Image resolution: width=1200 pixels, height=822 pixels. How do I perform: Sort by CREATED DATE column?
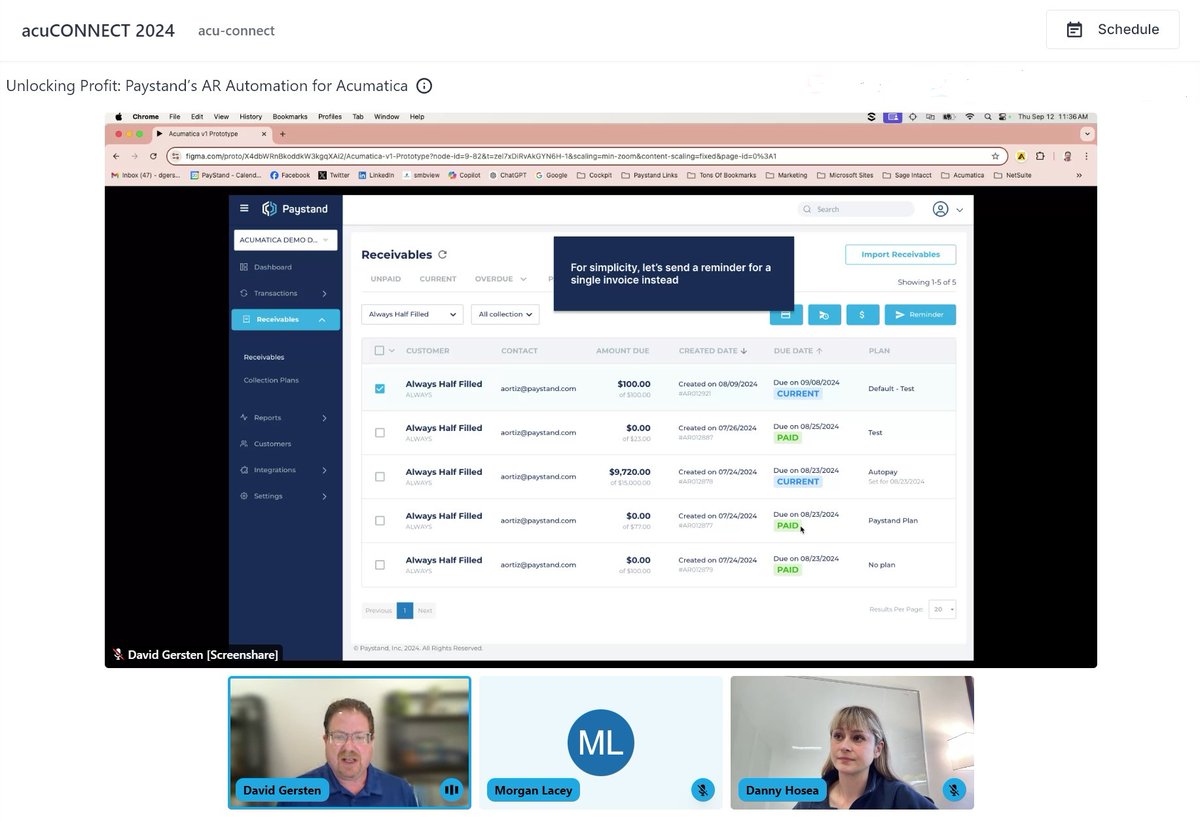coord(712,351)
